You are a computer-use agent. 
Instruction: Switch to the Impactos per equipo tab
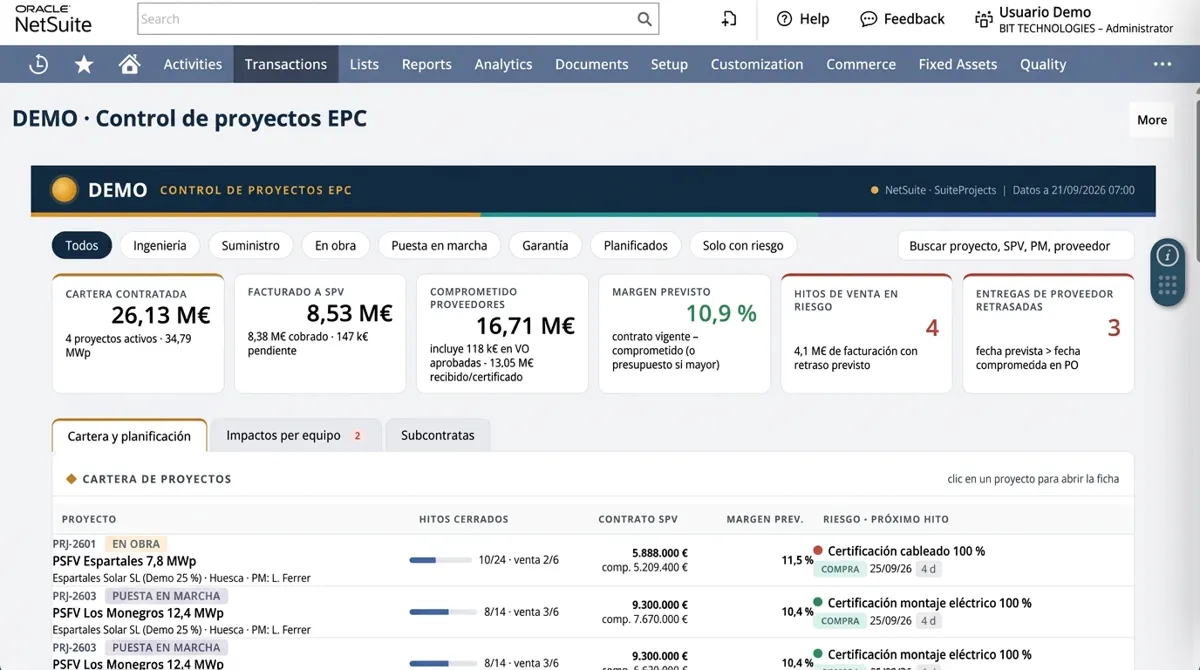(296, 435)
